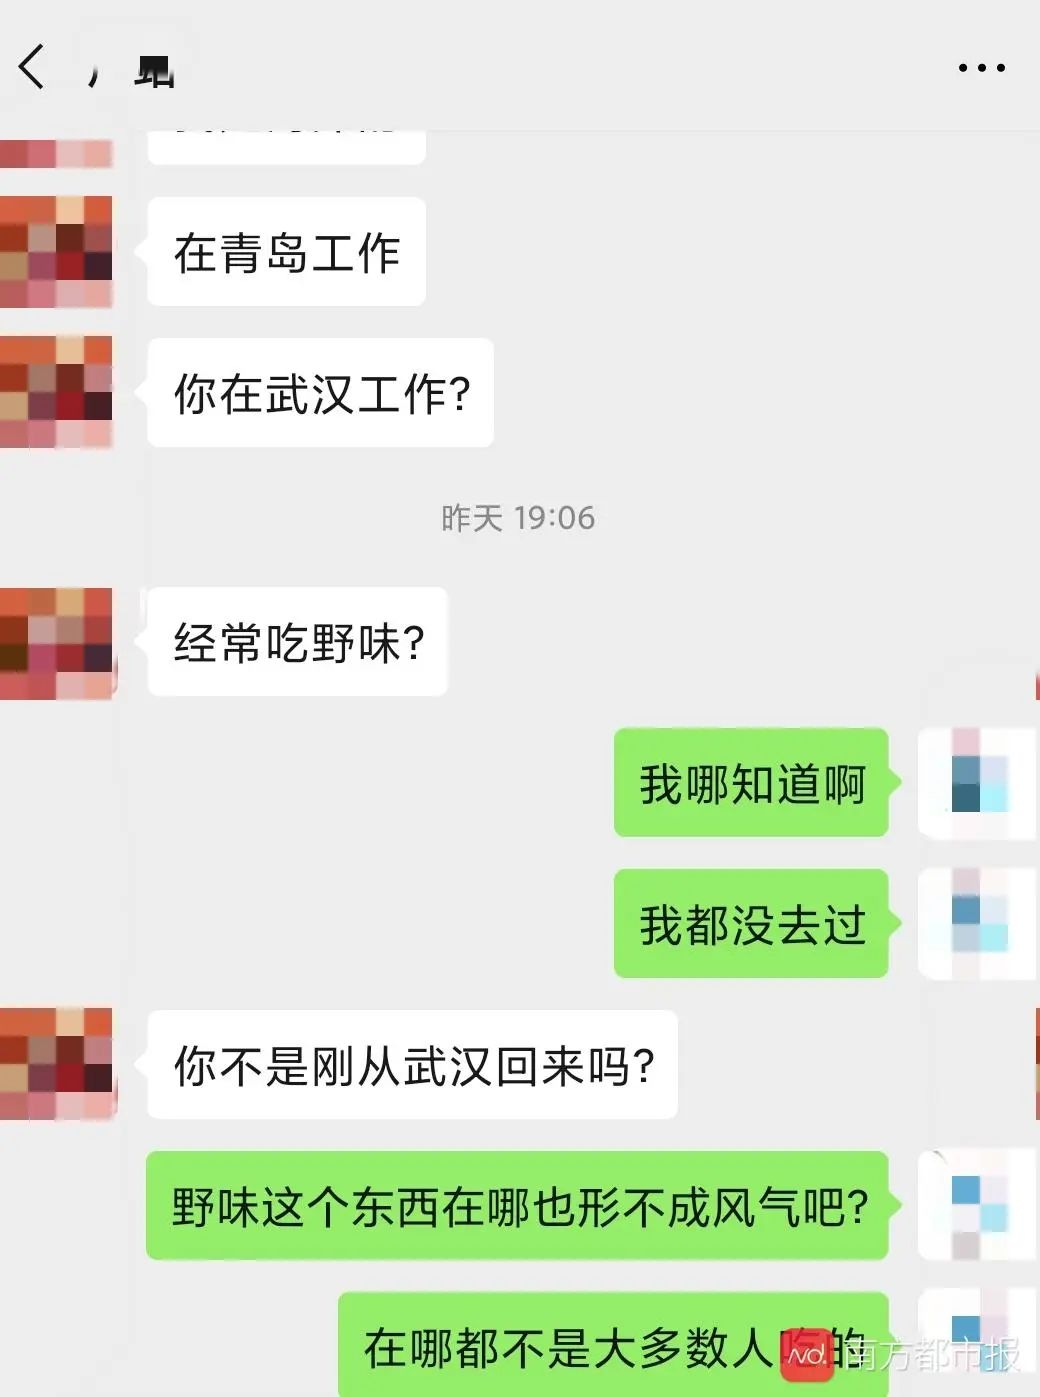Tap the back arrow in the header
Screen dimensions: 1040x1397
click(32, 67)
